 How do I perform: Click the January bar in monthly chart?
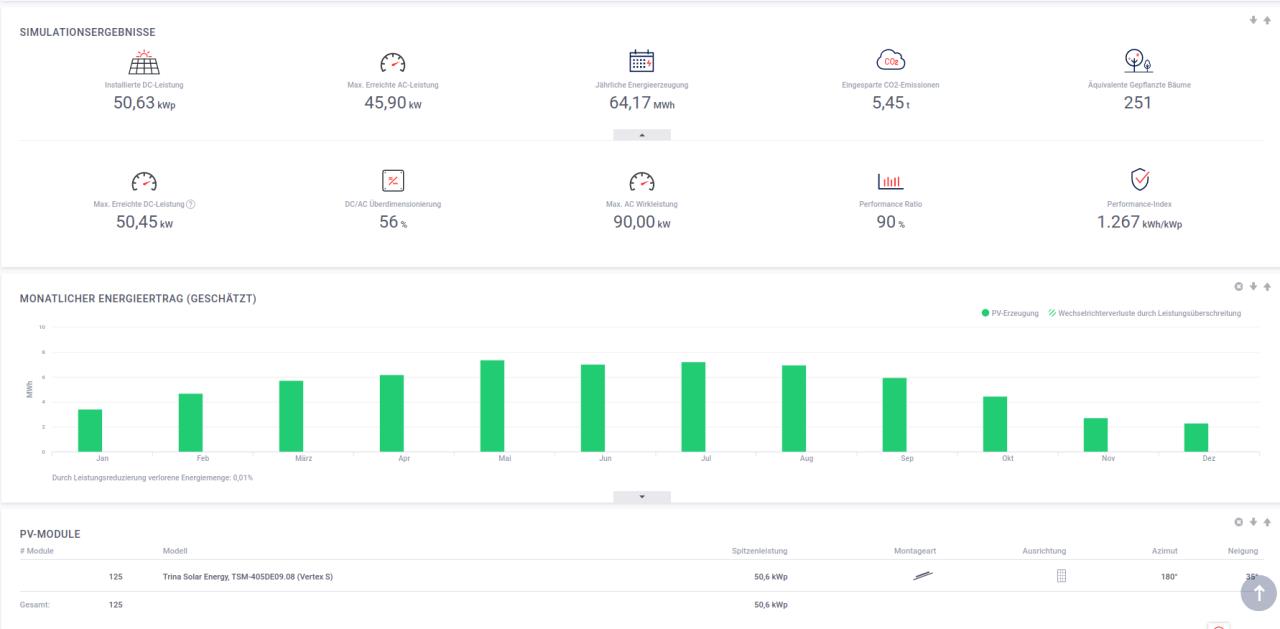(90, 430)
